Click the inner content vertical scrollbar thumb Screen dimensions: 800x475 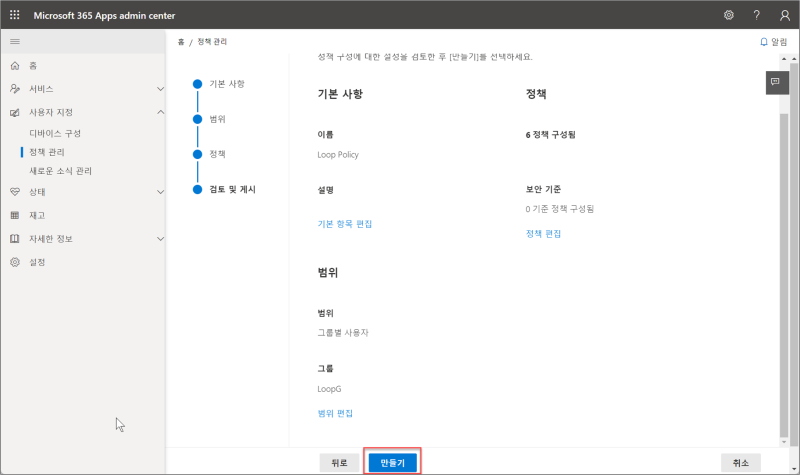784,276
